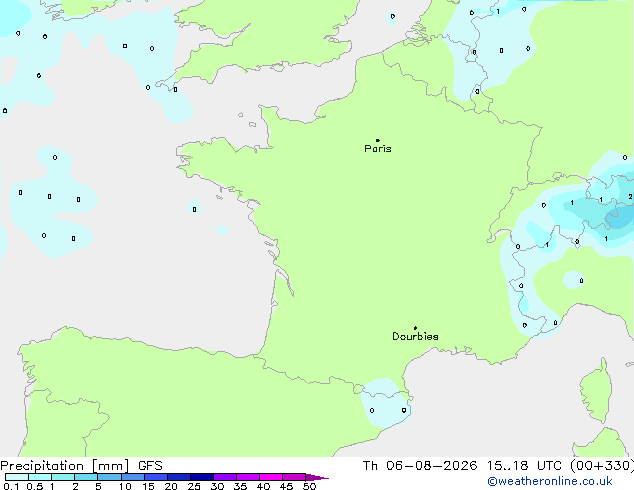Image resolution: width=634 pixels, height=490 pixels.
Task: Click the '0.1' legend scale number
Action: coord(11,486)
